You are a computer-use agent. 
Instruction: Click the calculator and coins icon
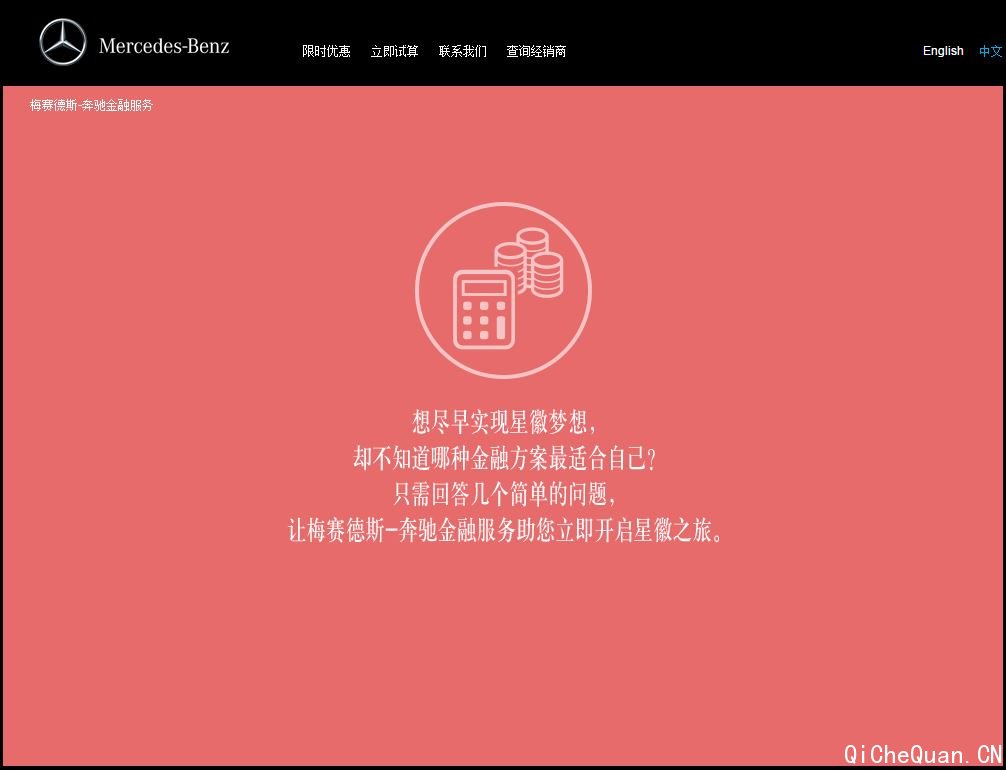[x=504, y=290]
